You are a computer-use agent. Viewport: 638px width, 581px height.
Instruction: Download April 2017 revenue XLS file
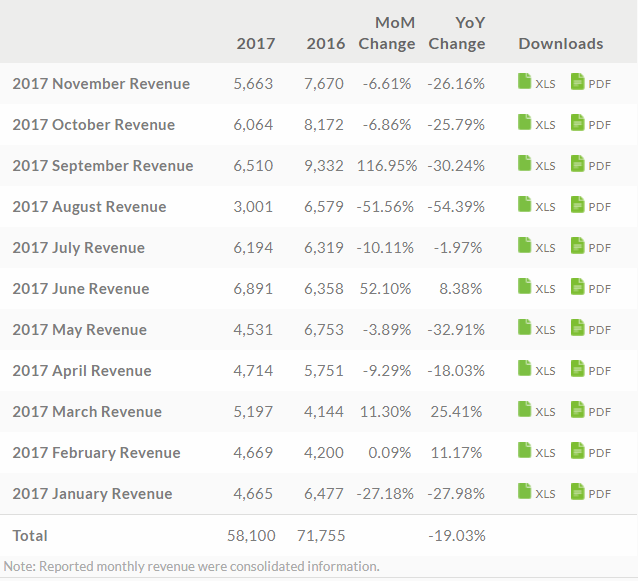536,370
